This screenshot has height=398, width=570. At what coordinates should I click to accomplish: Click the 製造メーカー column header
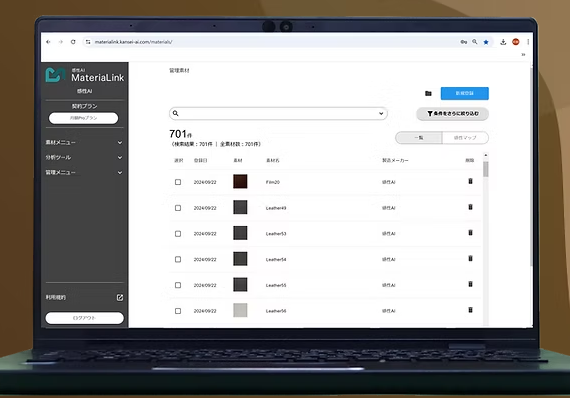pyautogui.click(x=395, y=160)
